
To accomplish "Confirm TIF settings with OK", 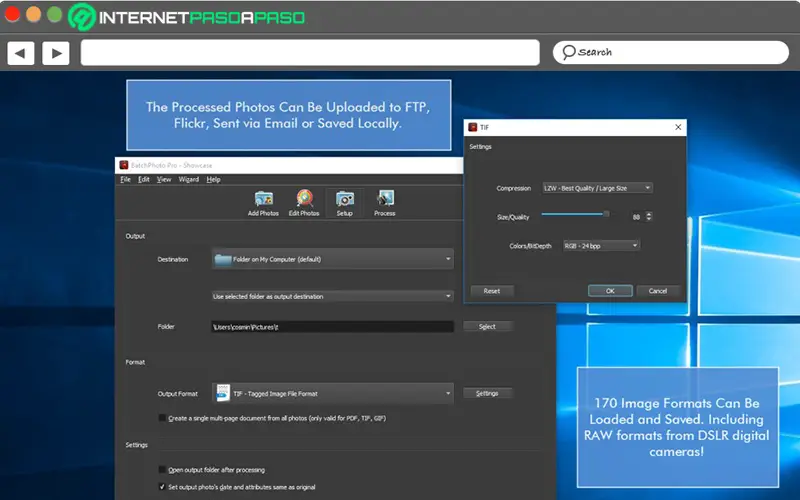I will pos(610,291).
